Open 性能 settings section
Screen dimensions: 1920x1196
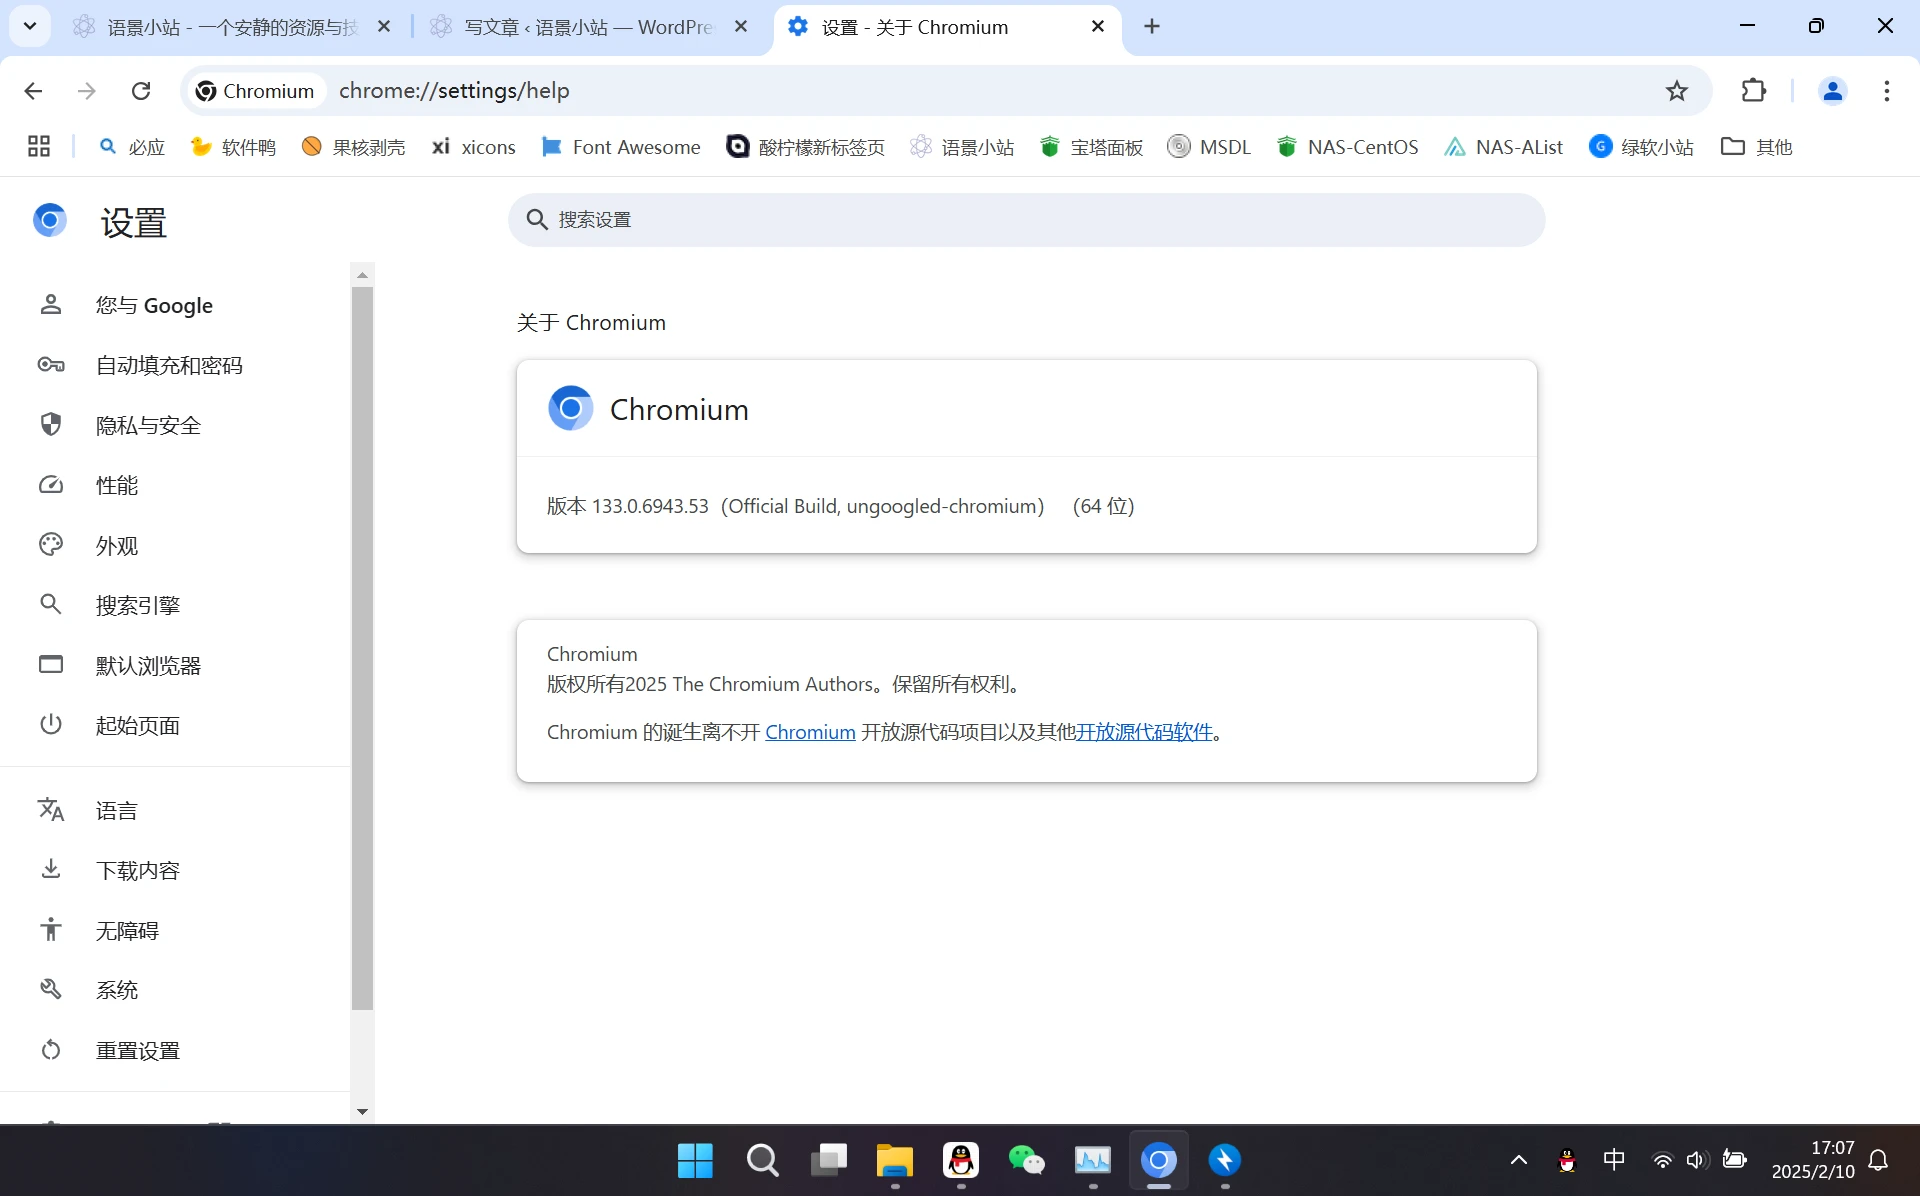(175, 486)
